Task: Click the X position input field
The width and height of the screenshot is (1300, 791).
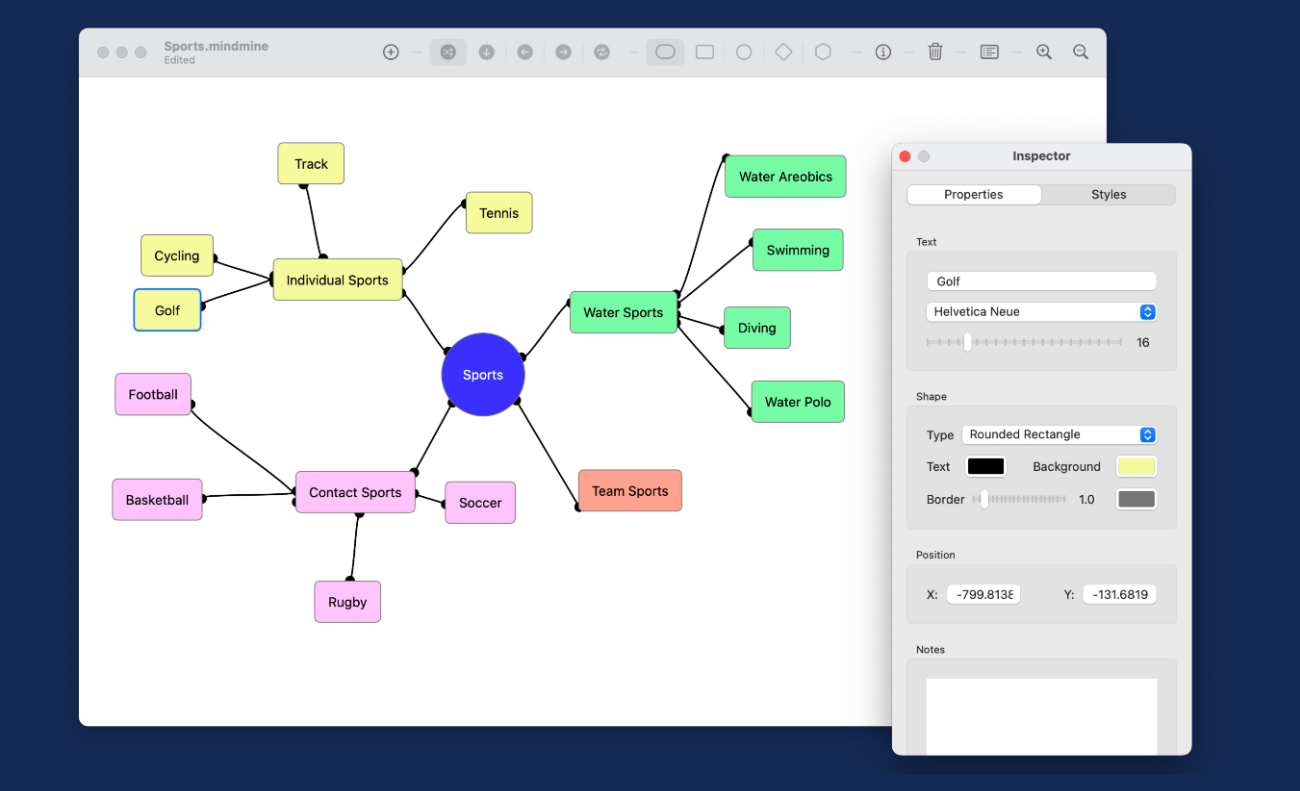Action: pos(983,595)
